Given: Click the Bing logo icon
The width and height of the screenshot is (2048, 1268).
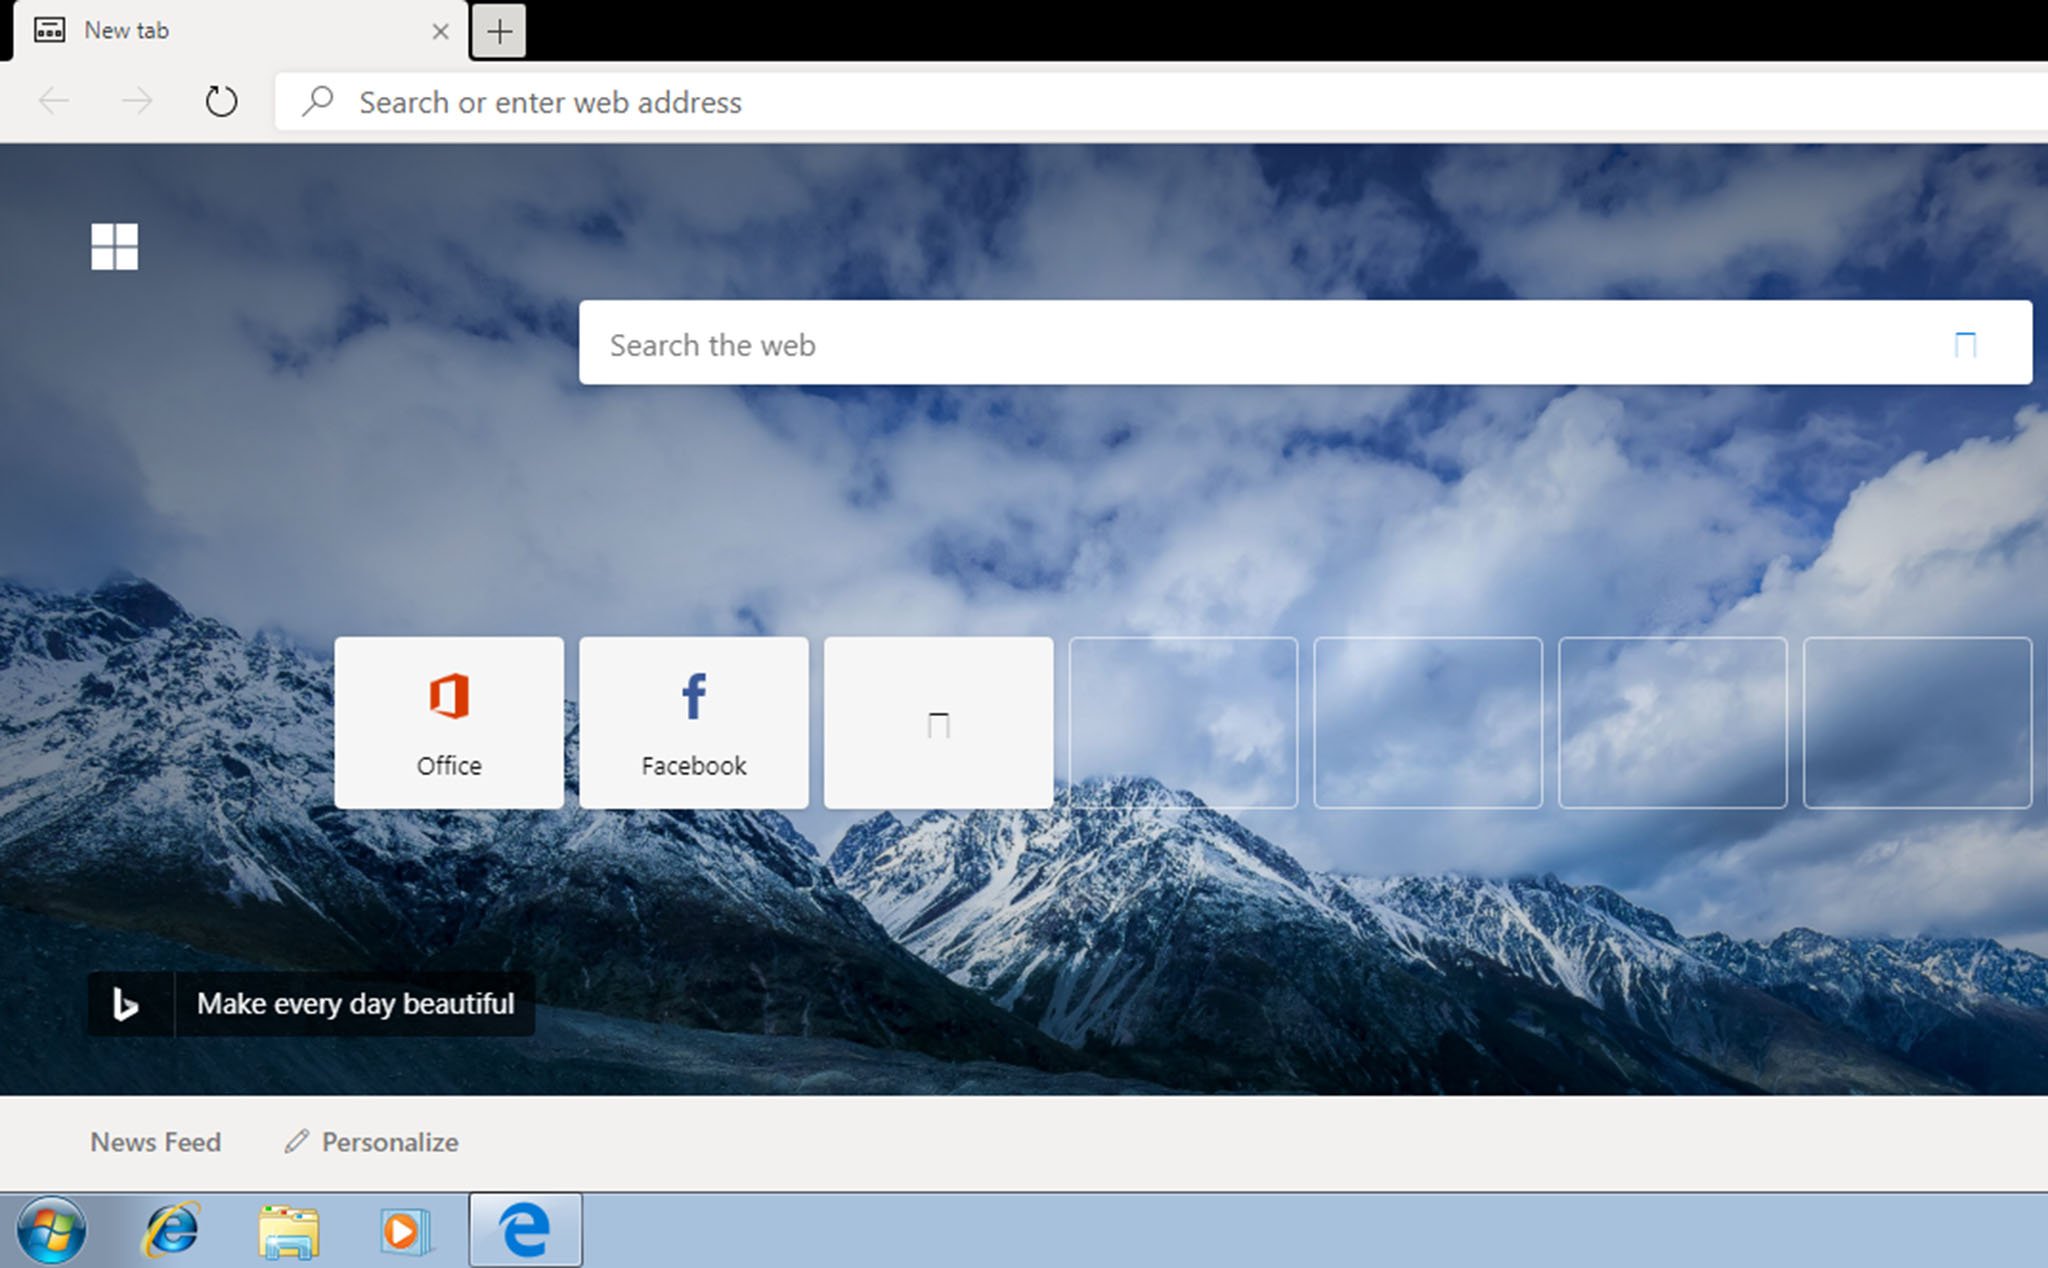Looking at the screenshot, I should pos(126,1003).
